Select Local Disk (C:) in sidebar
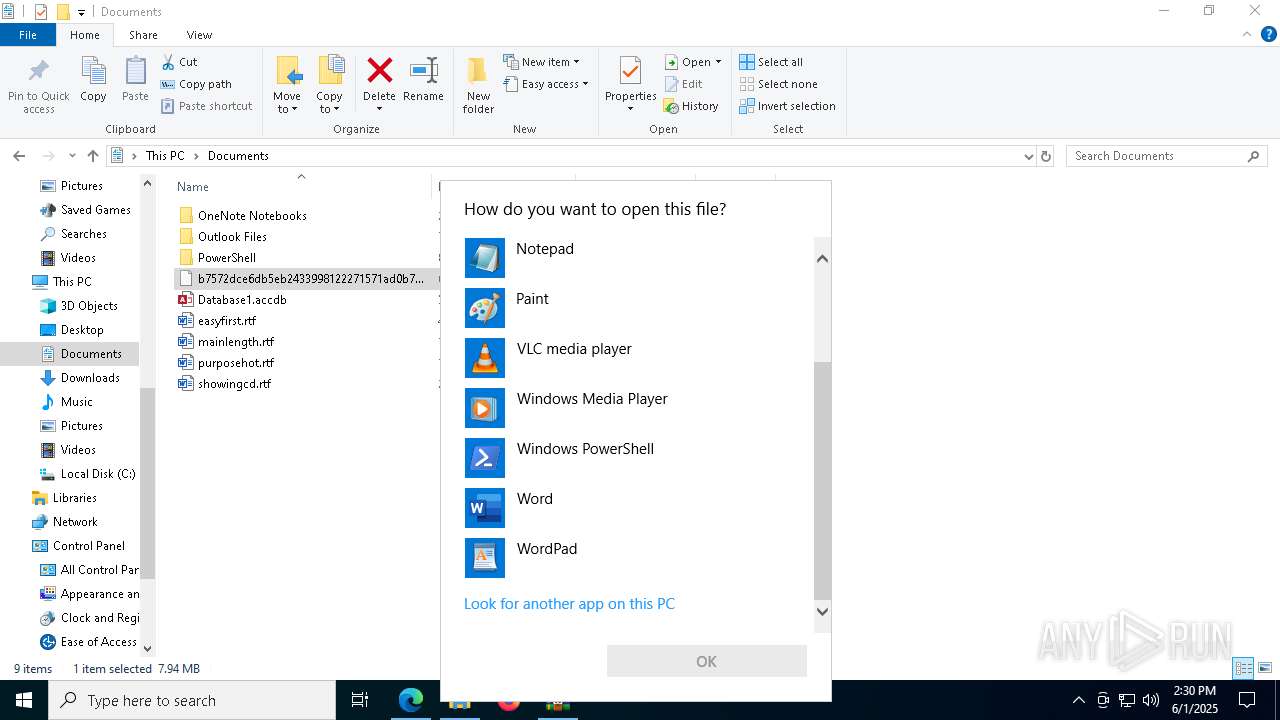Viewport: 1280px width, 720px height. pos(98,474)
